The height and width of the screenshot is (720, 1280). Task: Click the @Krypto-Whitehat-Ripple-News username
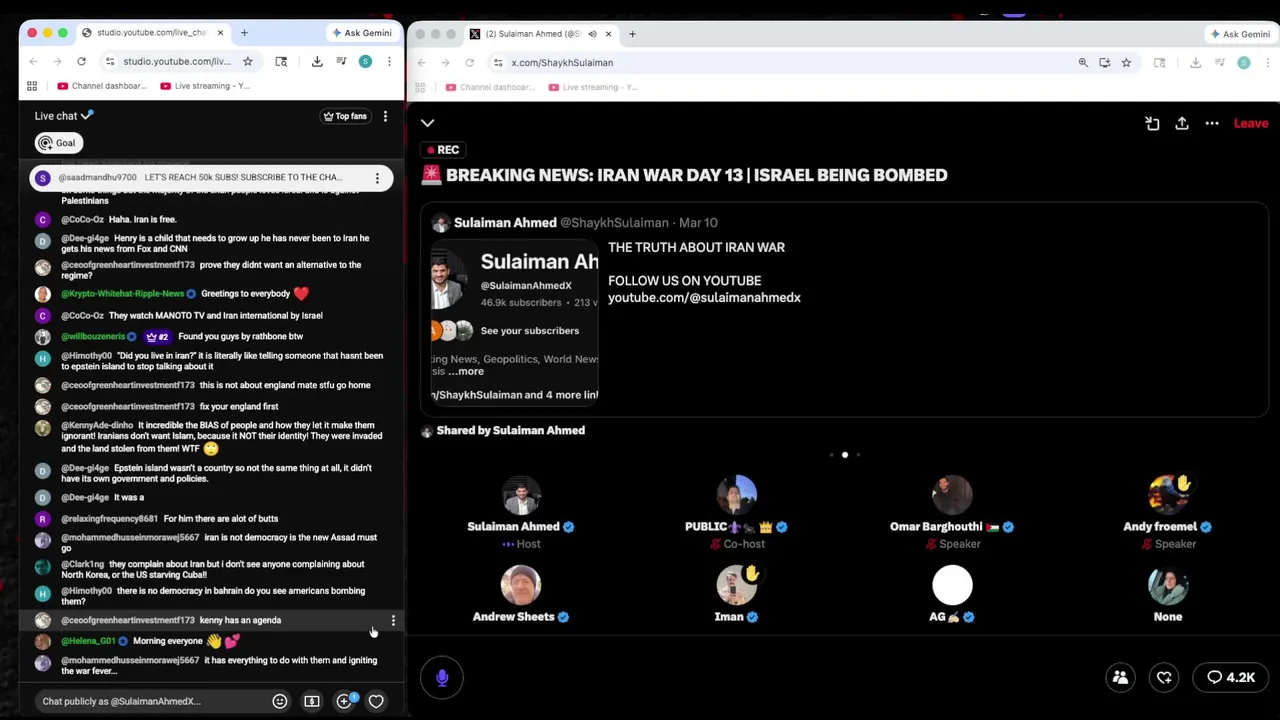tap(123, 294)
